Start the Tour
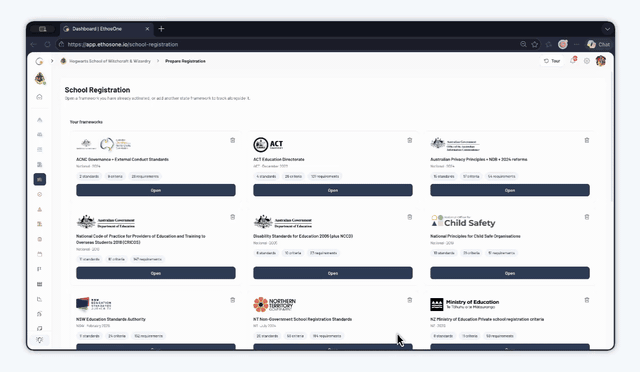Screen dimensions: 640x372 (552, 61)
